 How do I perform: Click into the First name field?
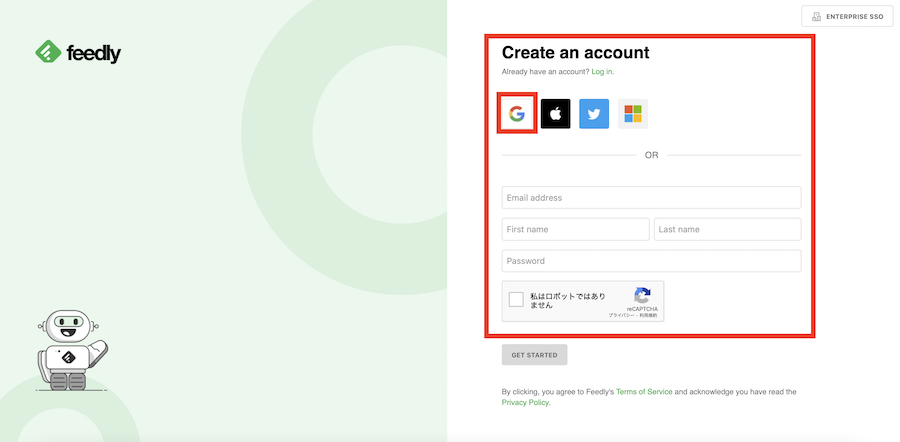[575, 230]
